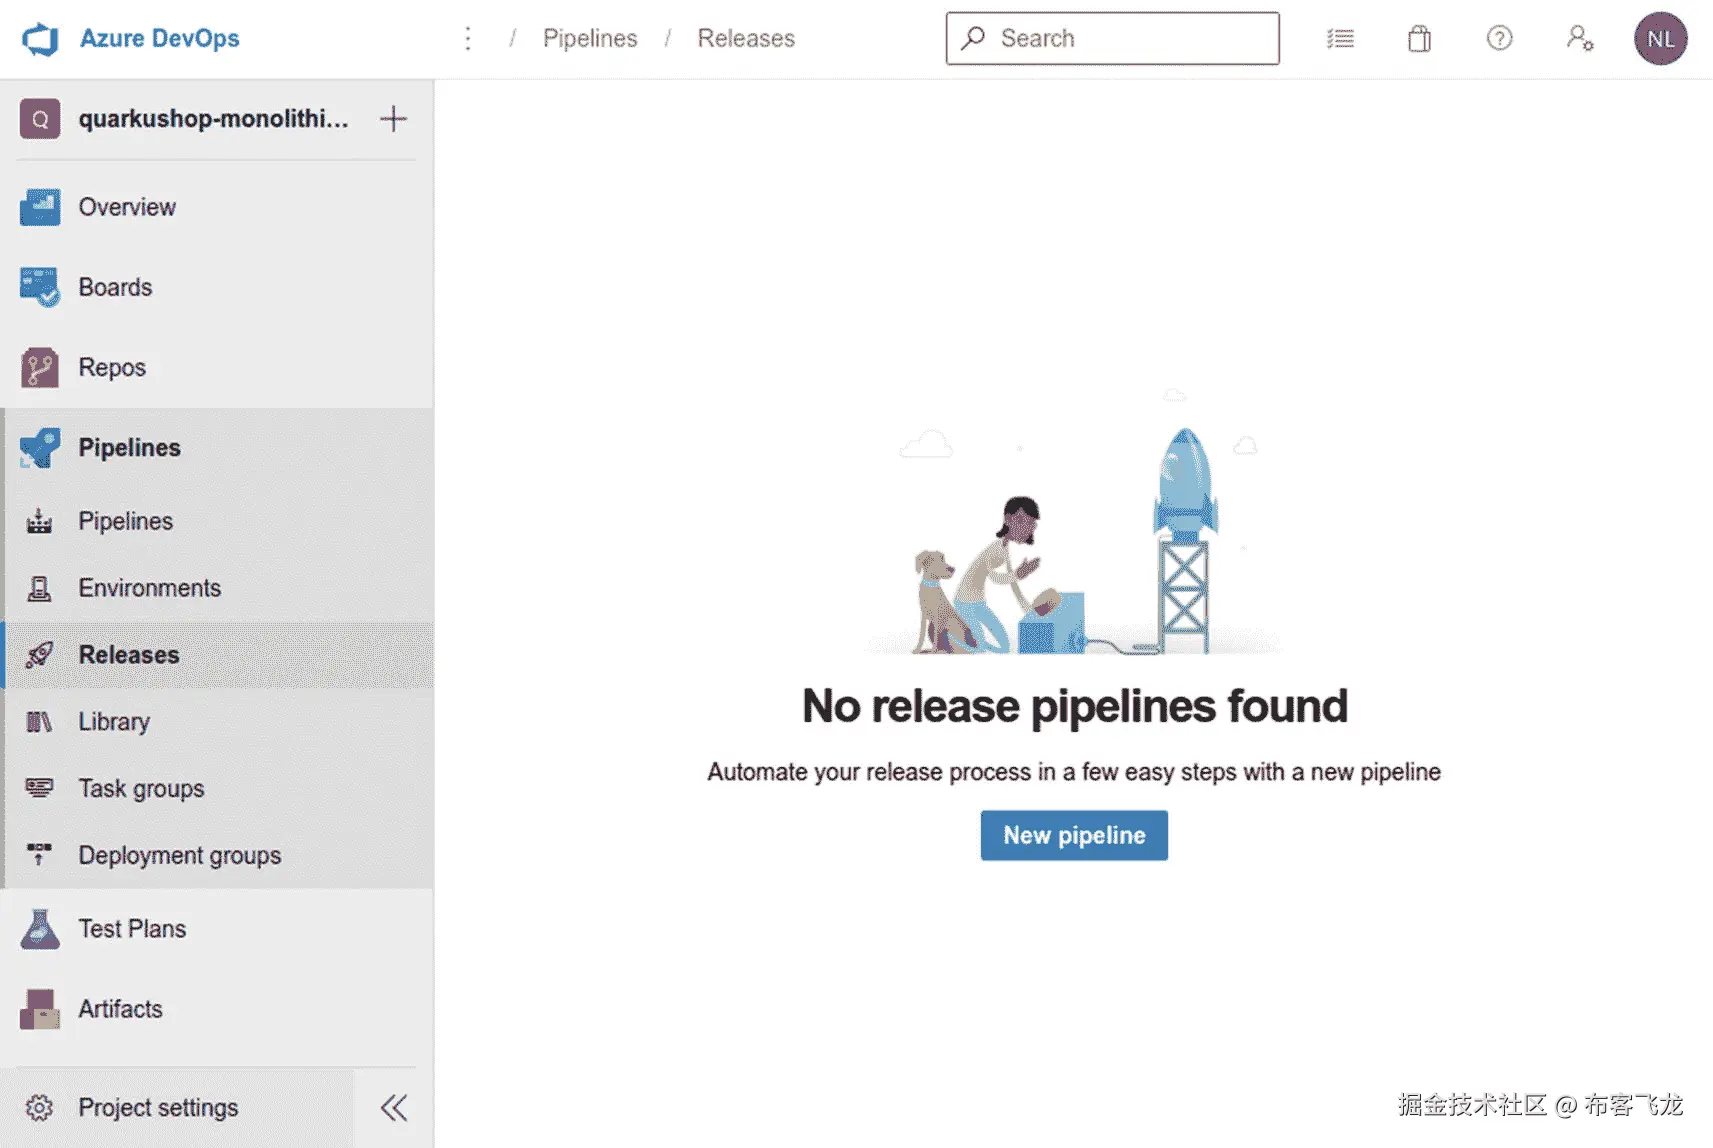Click the New pipeline button

click(1074, 835)
